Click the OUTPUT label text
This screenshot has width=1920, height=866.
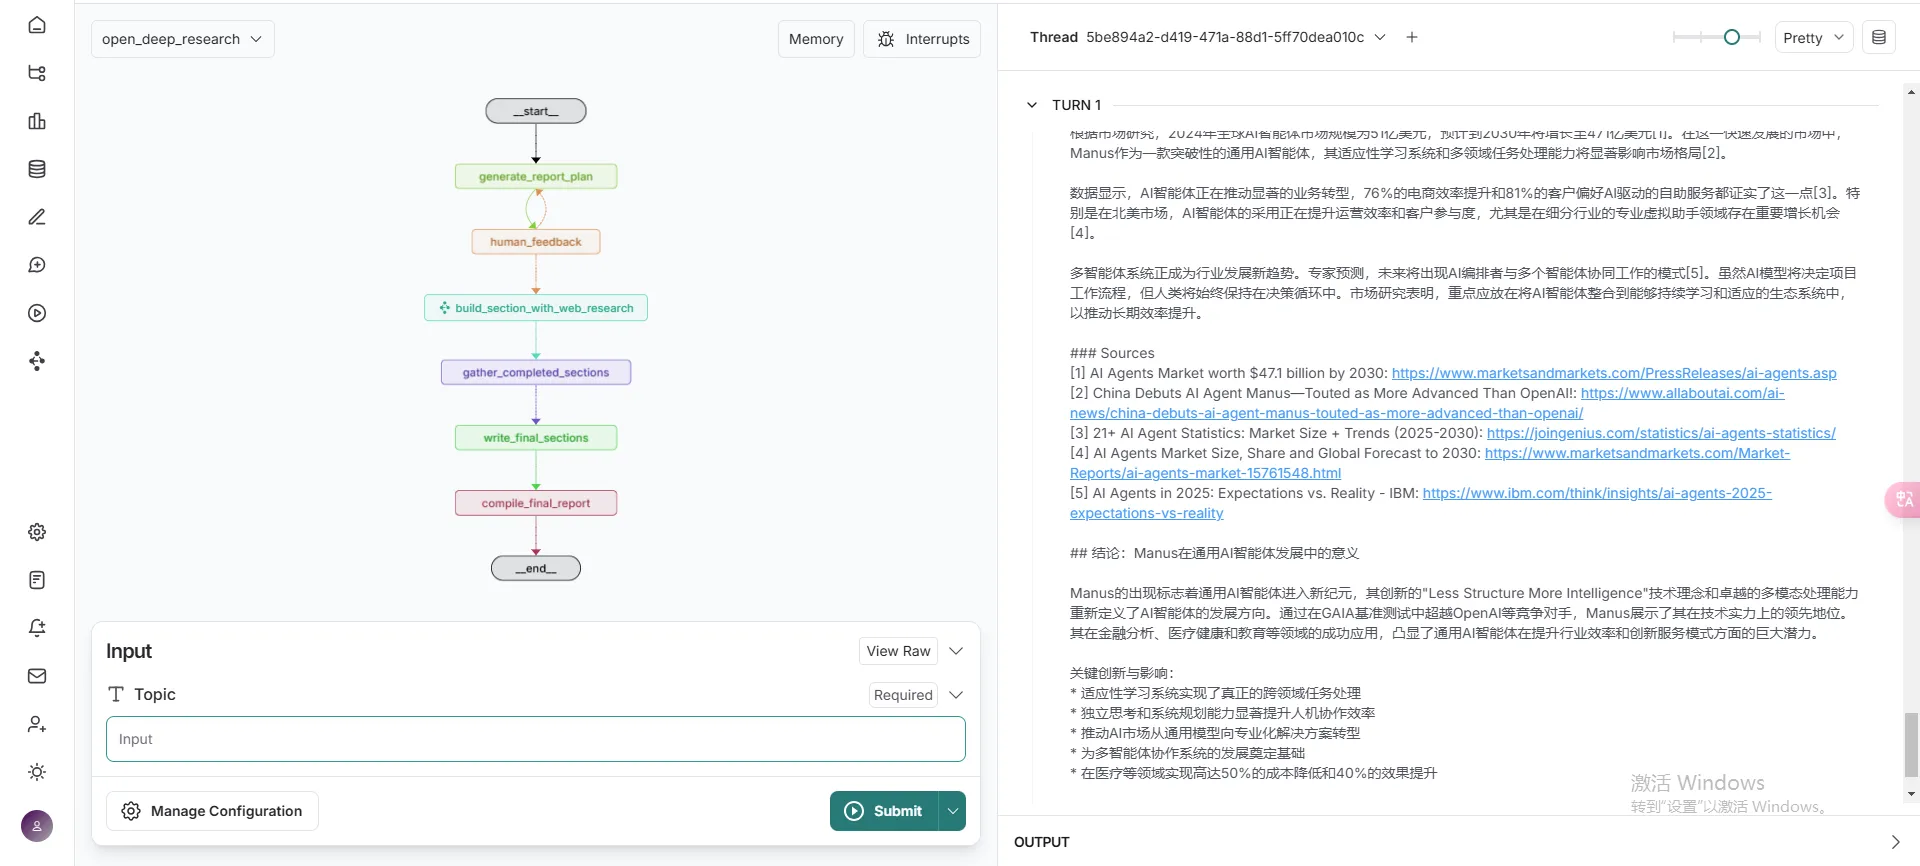tap(1042, 842)
